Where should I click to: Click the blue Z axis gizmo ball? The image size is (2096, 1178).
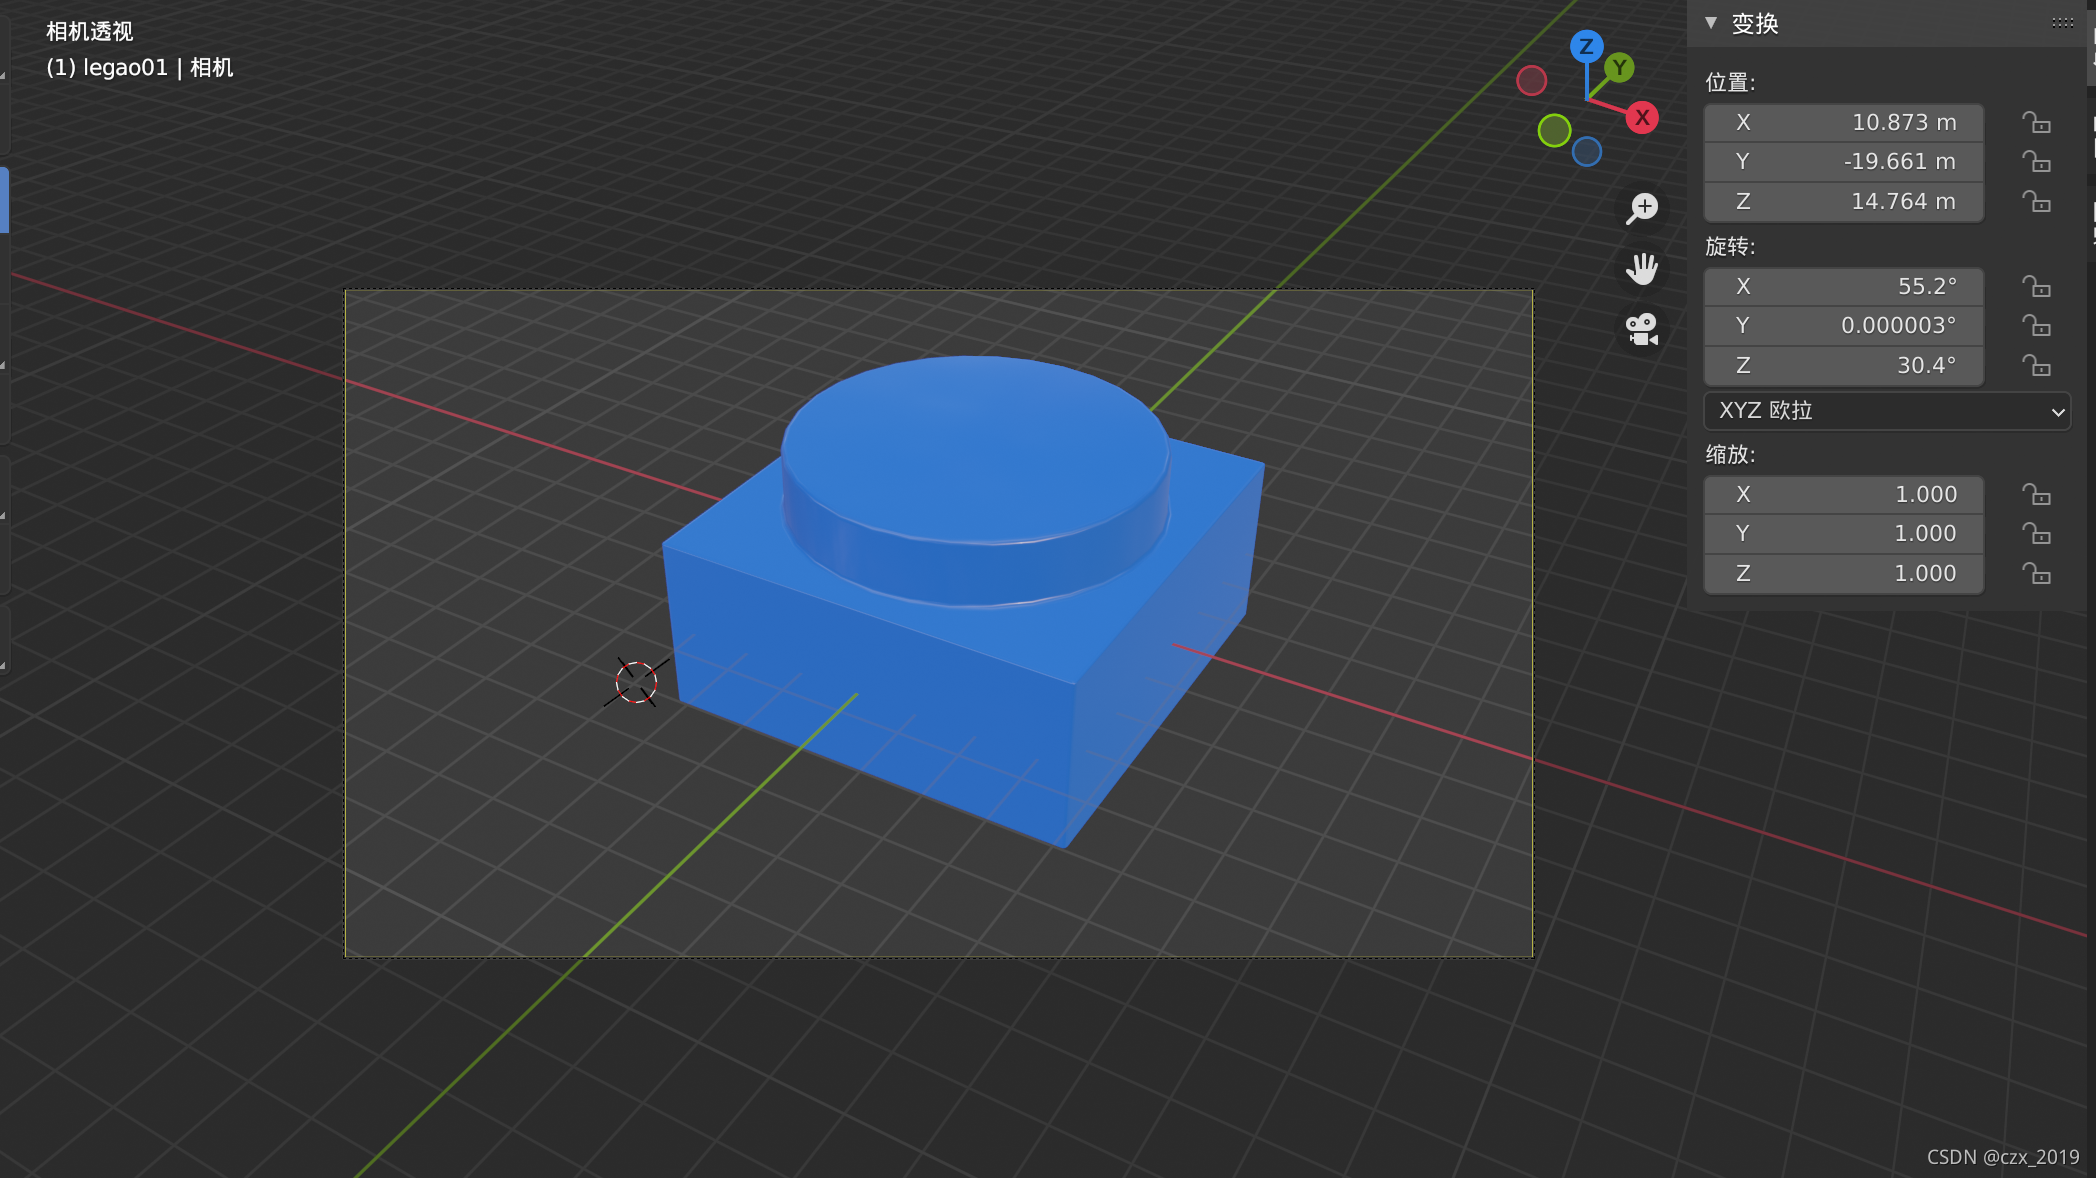point(1586,46)
